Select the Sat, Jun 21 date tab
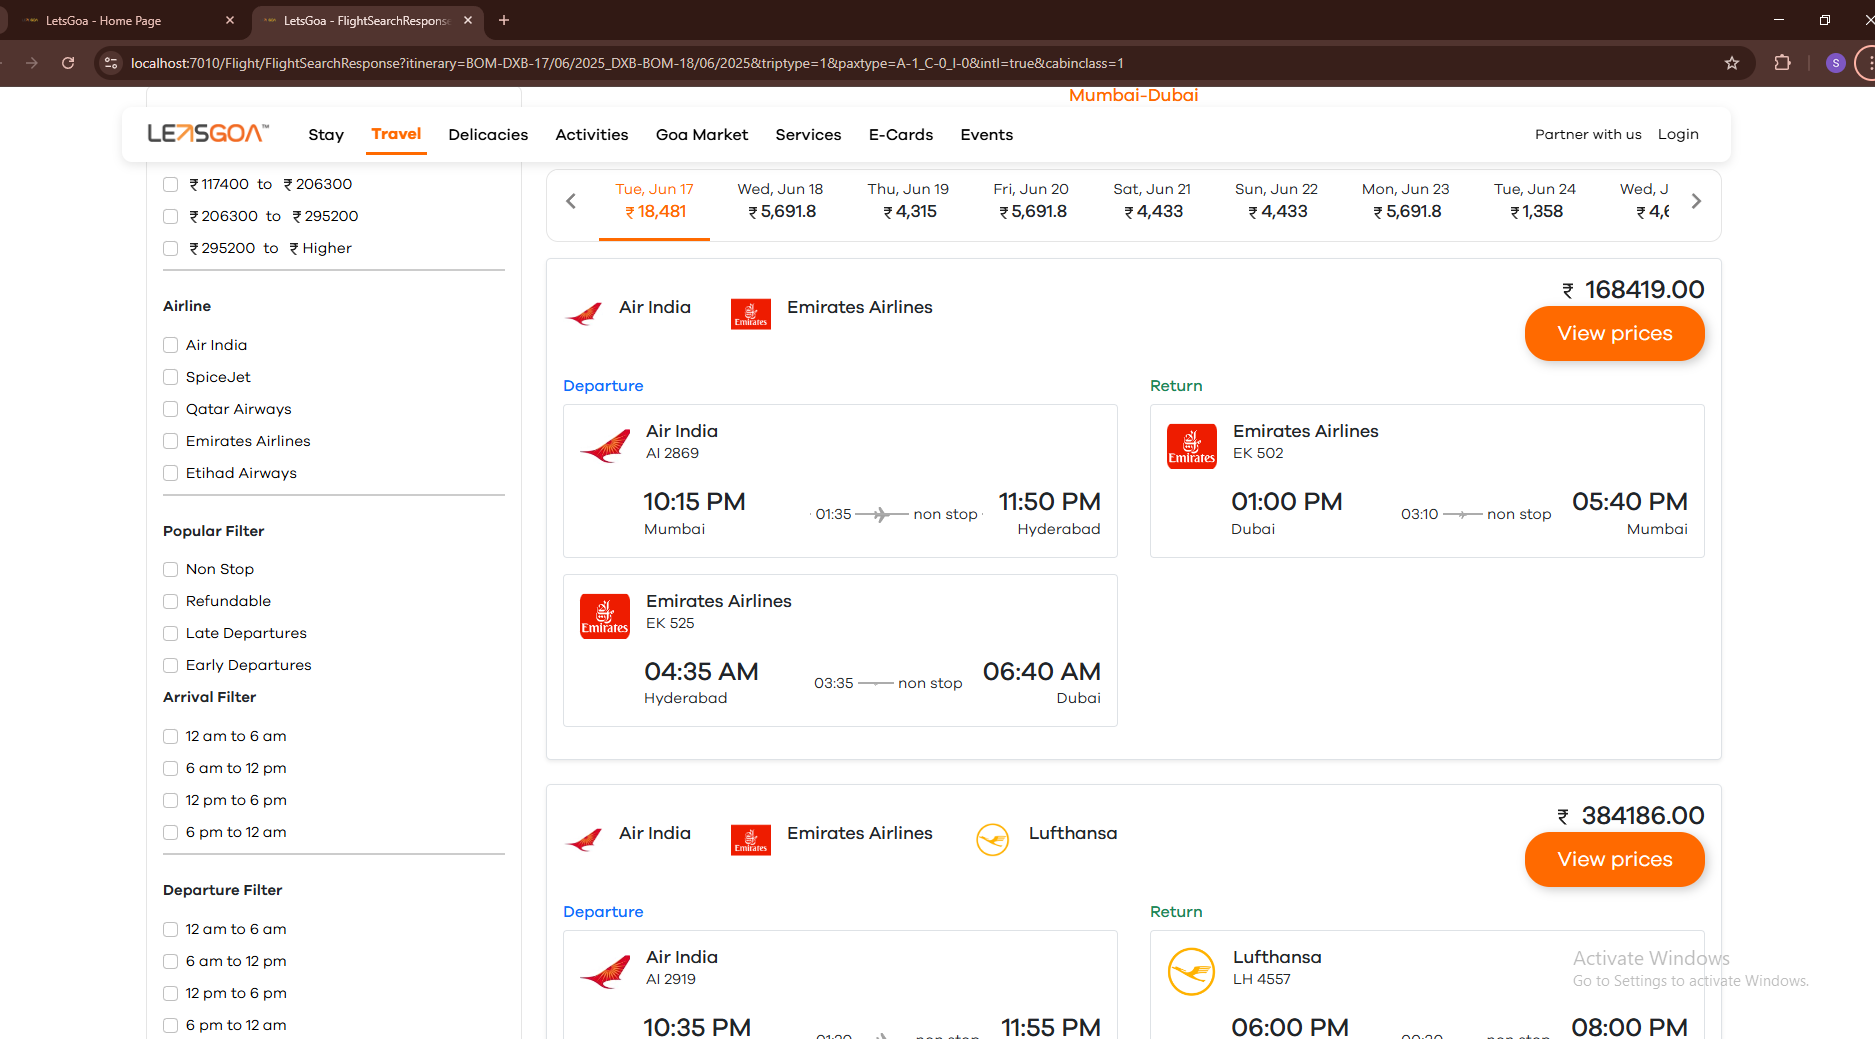Viewport: 1875px width, 1039px height. tap(1153, 201)
